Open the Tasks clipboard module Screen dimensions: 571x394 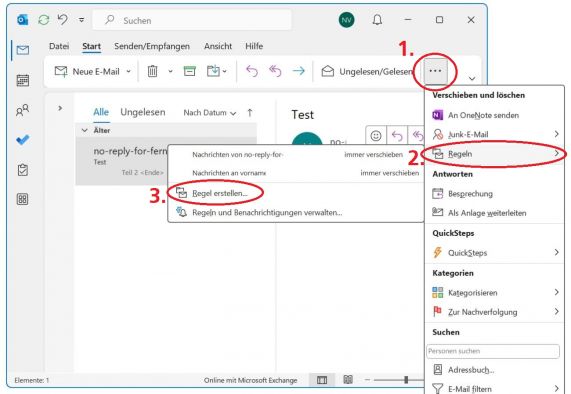click(23, 170)
